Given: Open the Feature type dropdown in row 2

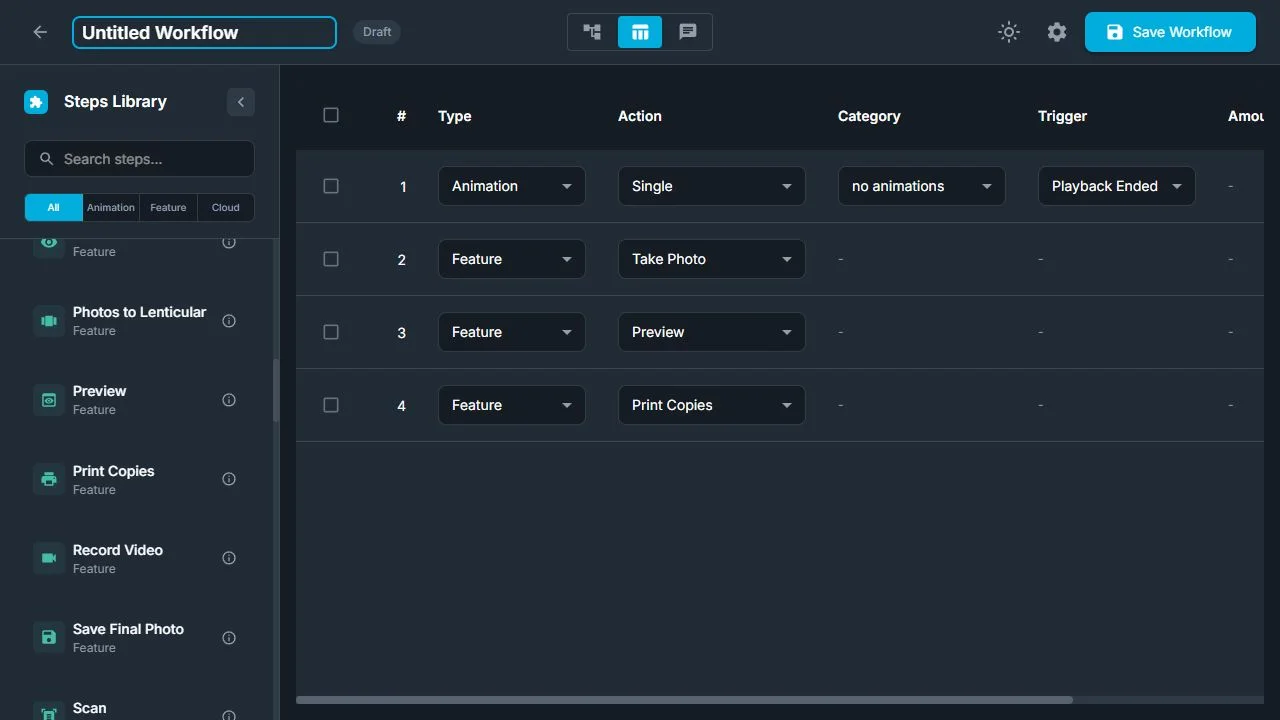Looking at the screenshot, I should pos(512,259).
